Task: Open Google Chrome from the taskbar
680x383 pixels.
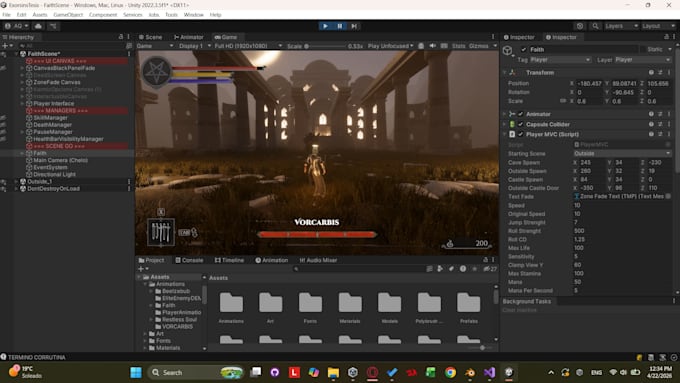Action: [x=450, y=372]
